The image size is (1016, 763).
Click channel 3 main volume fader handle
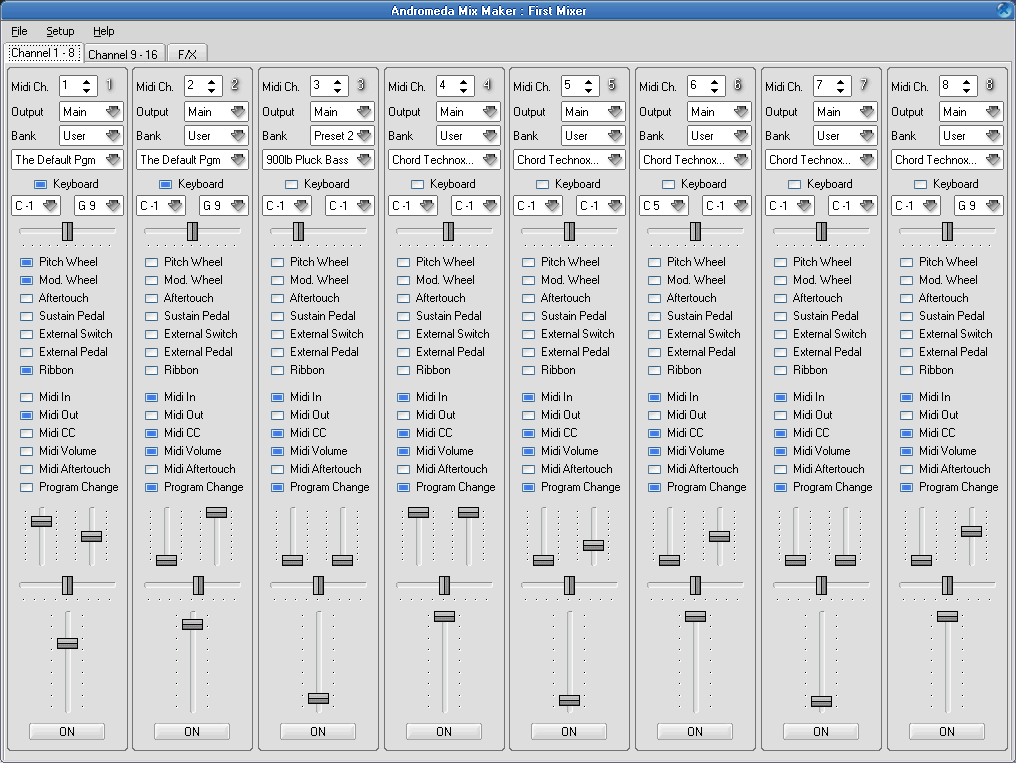pos(318,698)
